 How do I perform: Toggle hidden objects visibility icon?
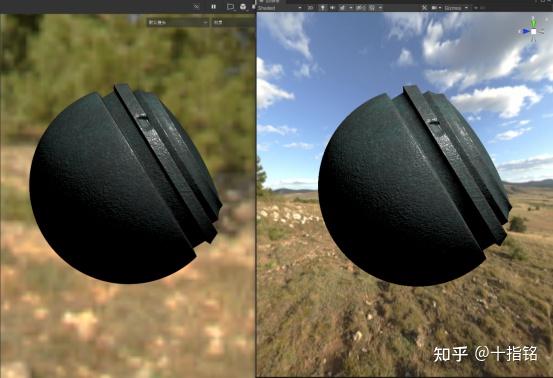[360, 8]
